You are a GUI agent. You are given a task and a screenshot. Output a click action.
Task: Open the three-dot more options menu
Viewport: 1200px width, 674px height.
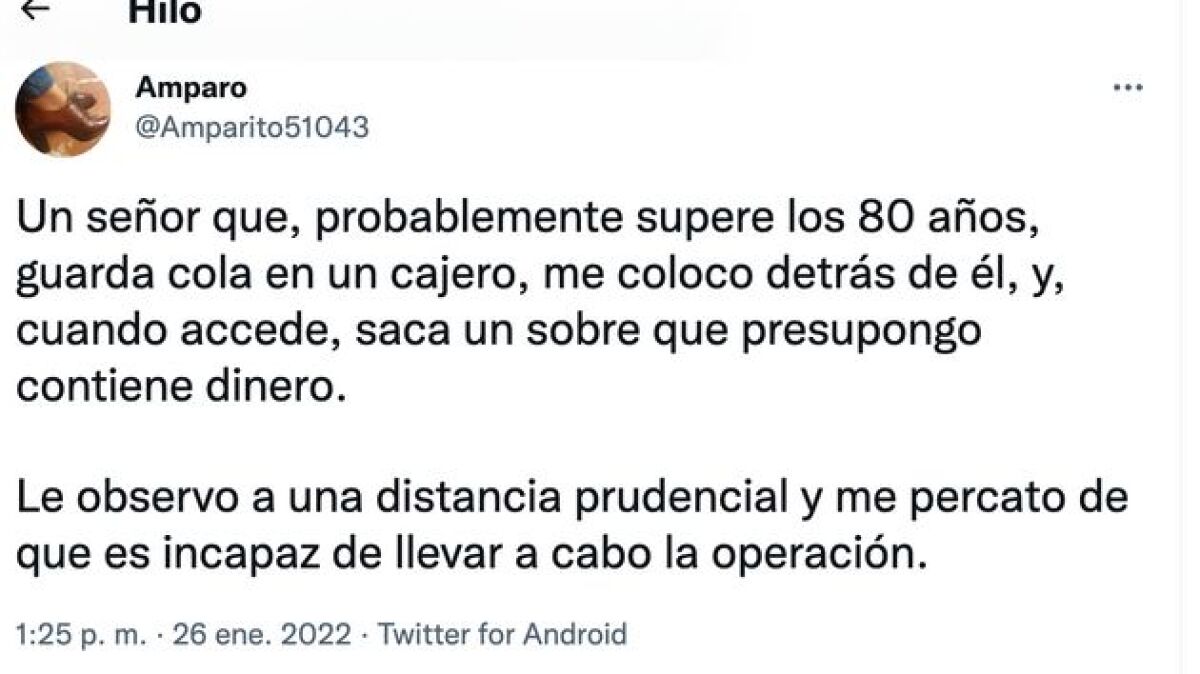[1128, 89]
